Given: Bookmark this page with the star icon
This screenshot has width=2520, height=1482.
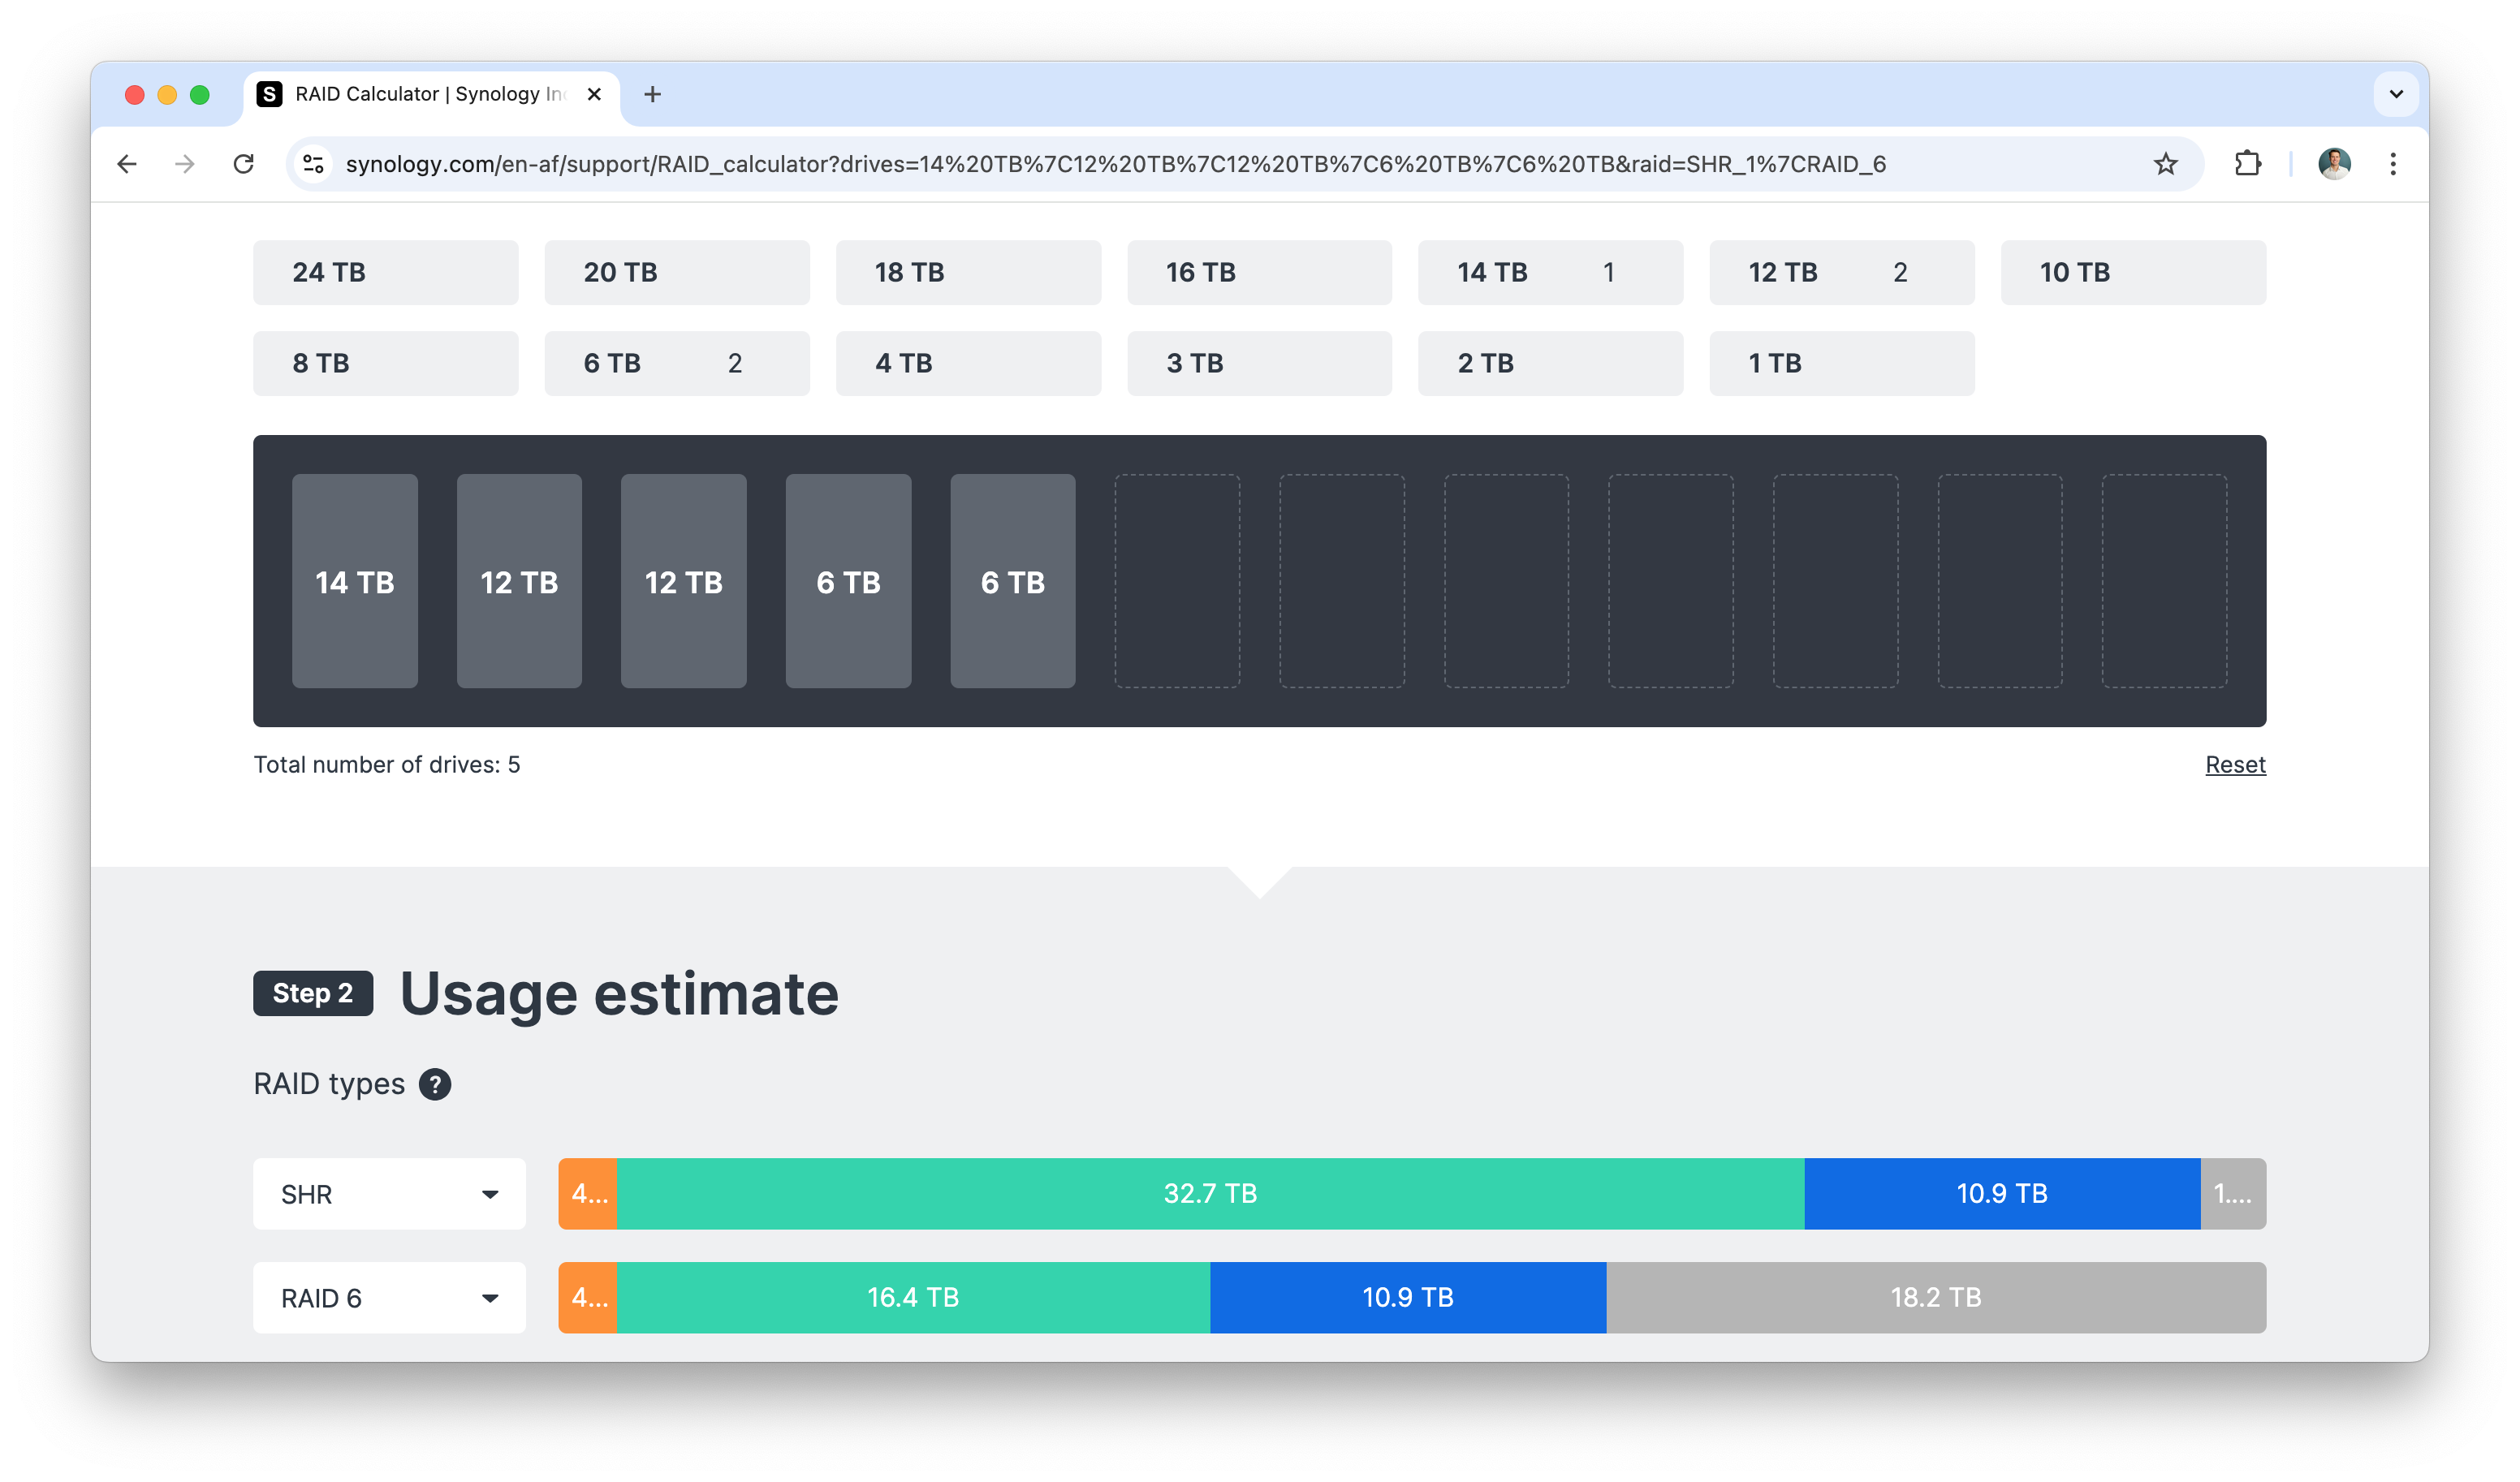Looking at the screenshot, I should [x=2165, y=164].
